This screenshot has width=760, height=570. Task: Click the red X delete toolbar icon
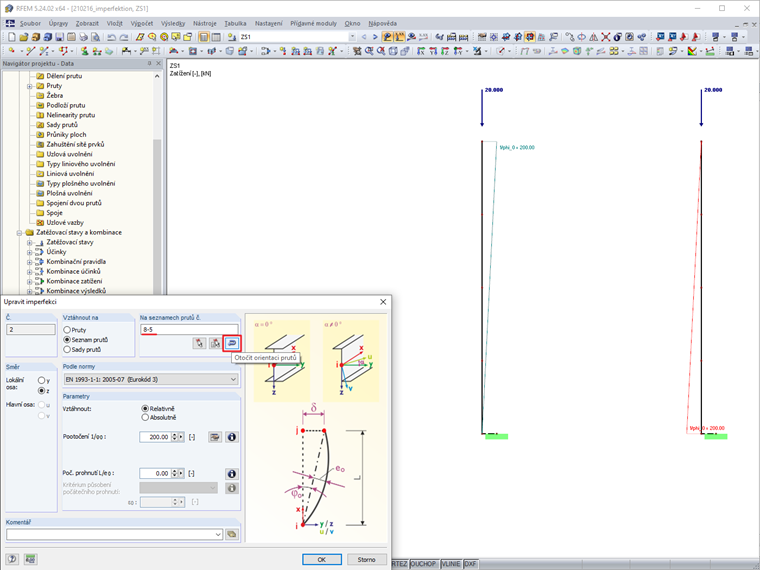[x=605, y=37]
